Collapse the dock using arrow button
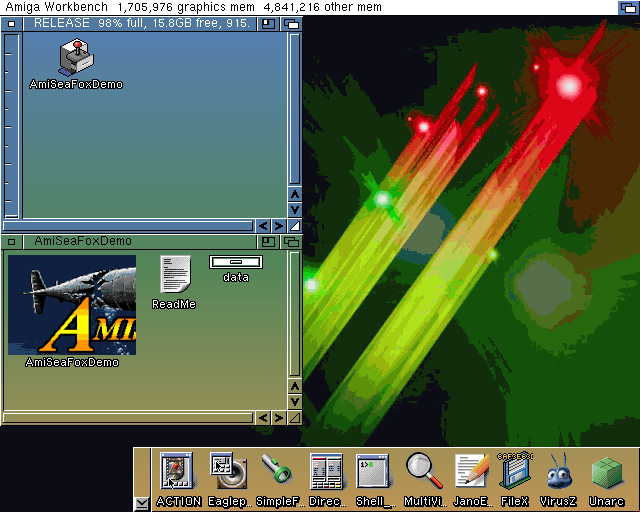640x512 pixels. coord(142,503)
